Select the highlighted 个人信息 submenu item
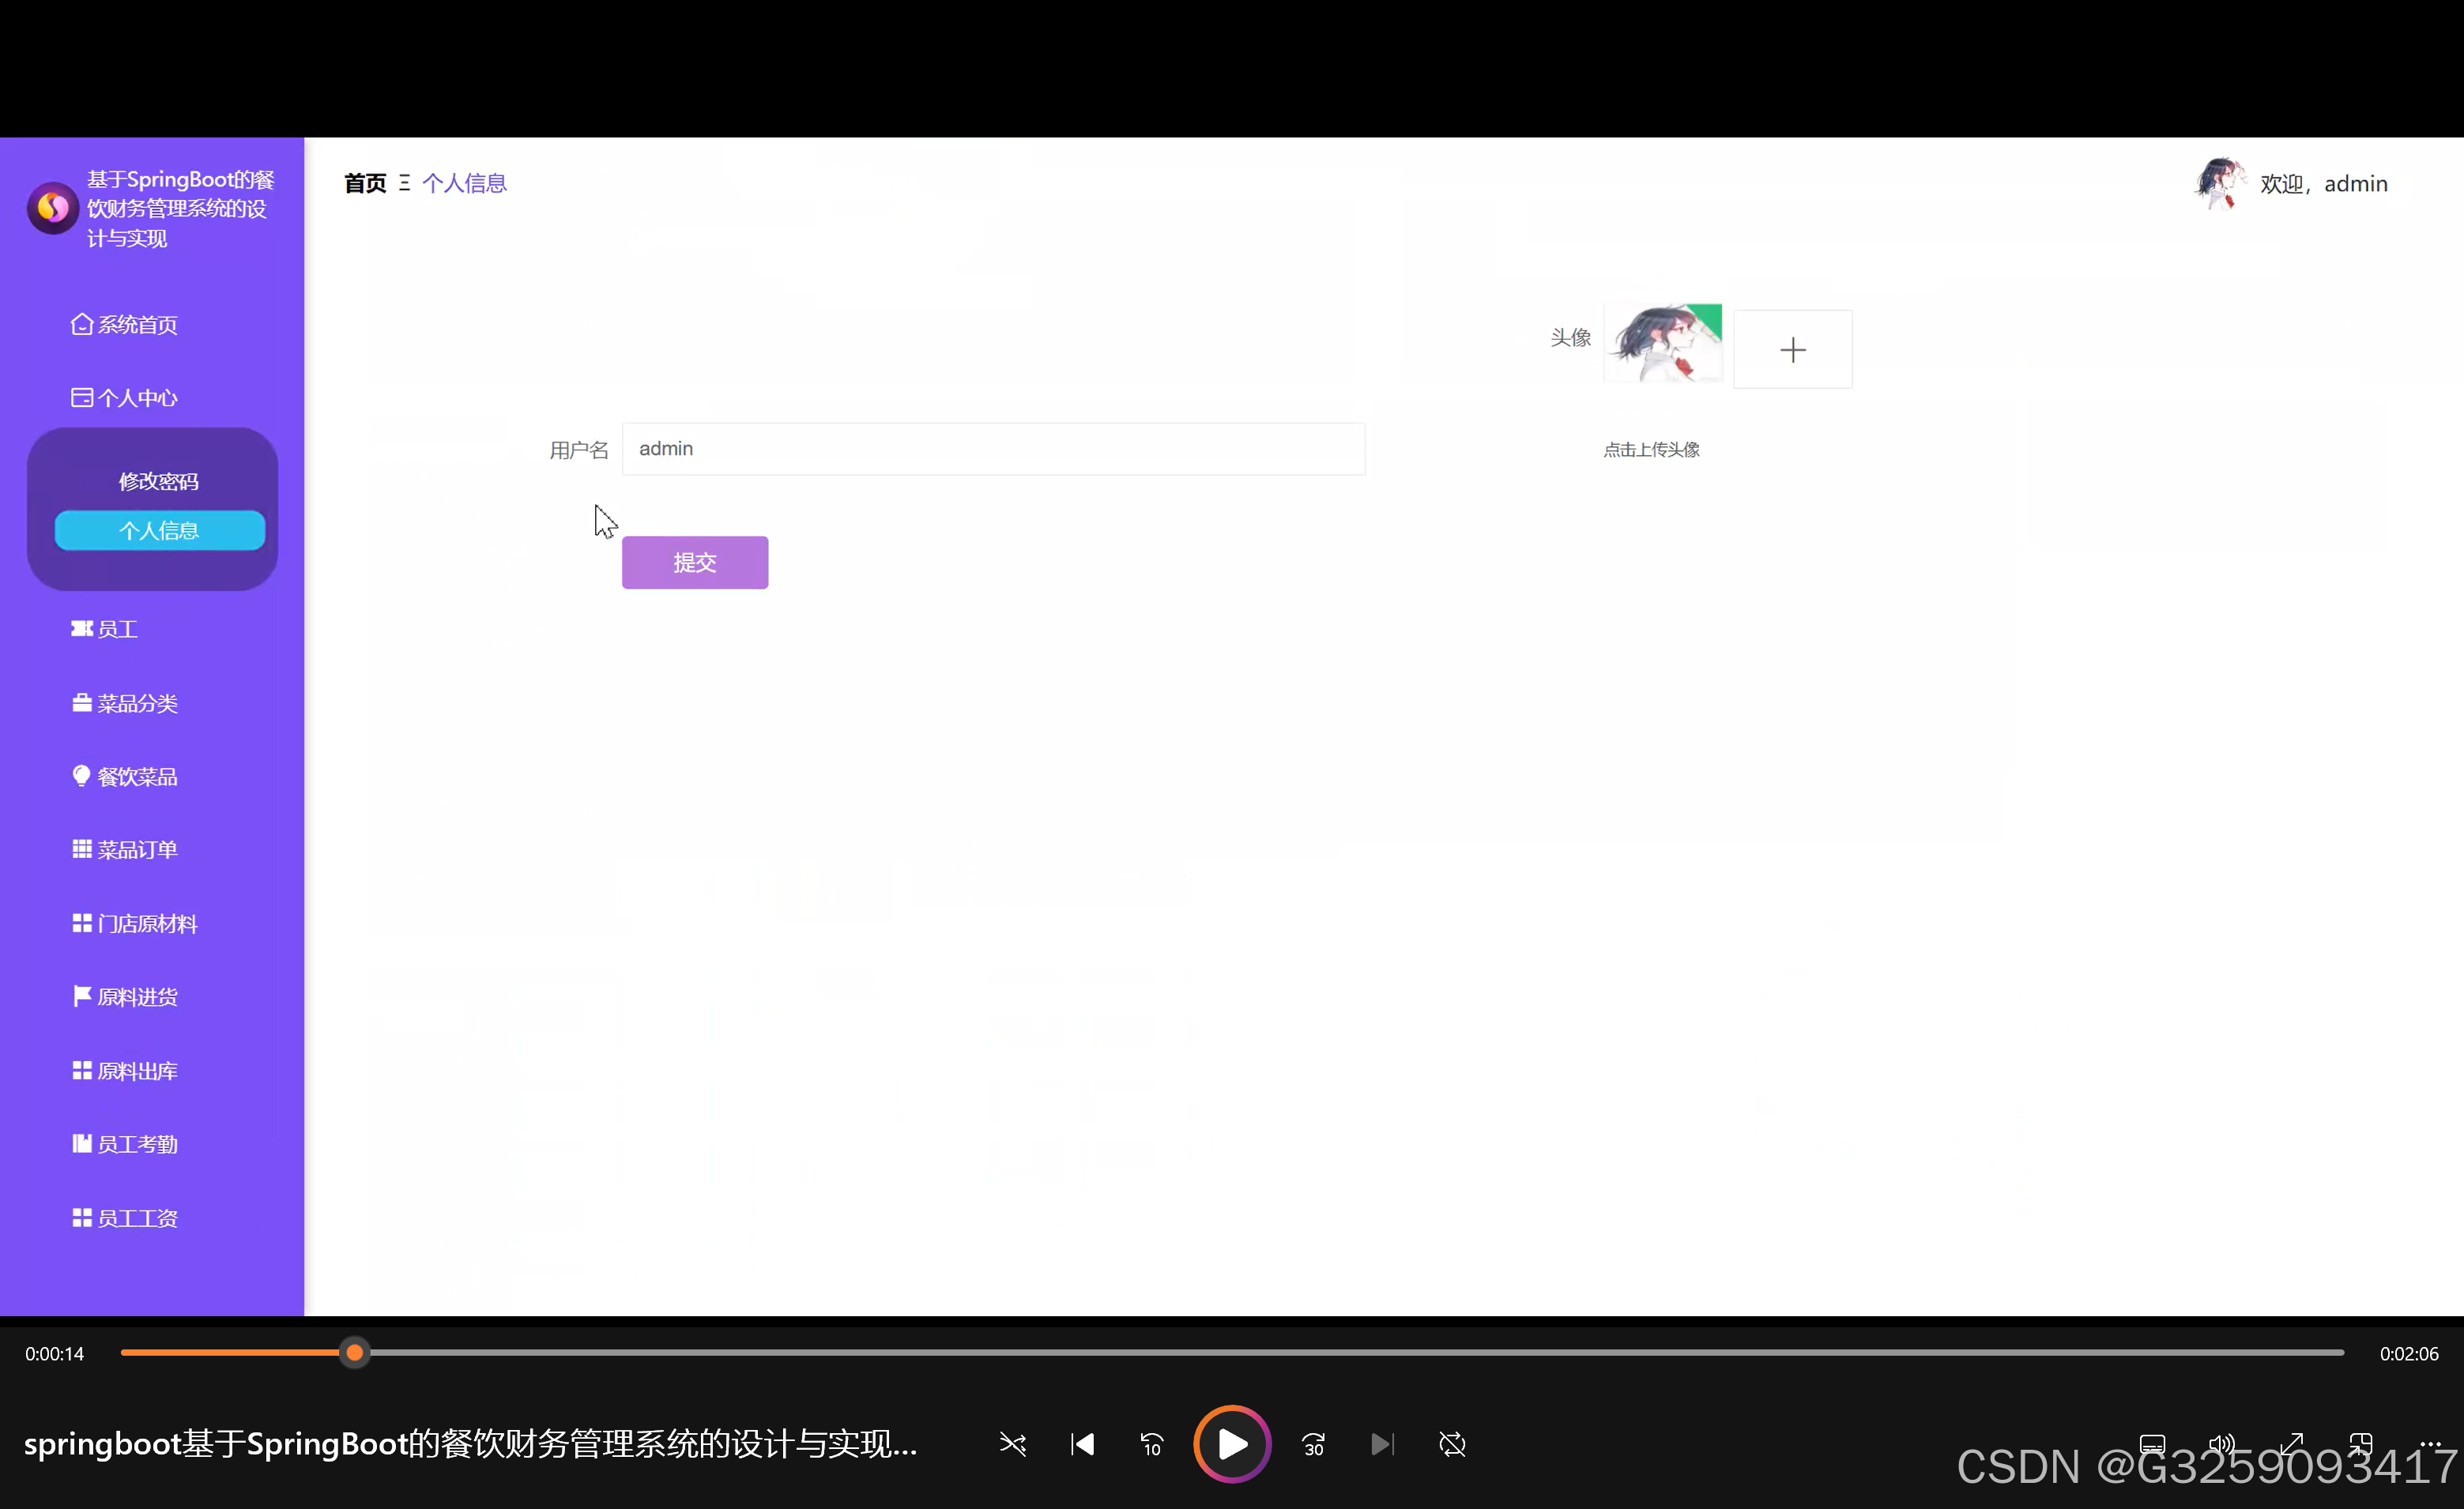Screen dimensions: 2464x1509 coord(160,530)
